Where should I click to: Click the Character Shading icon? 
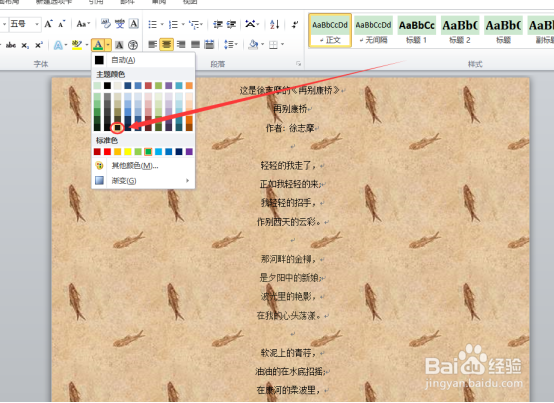point(119,45)
